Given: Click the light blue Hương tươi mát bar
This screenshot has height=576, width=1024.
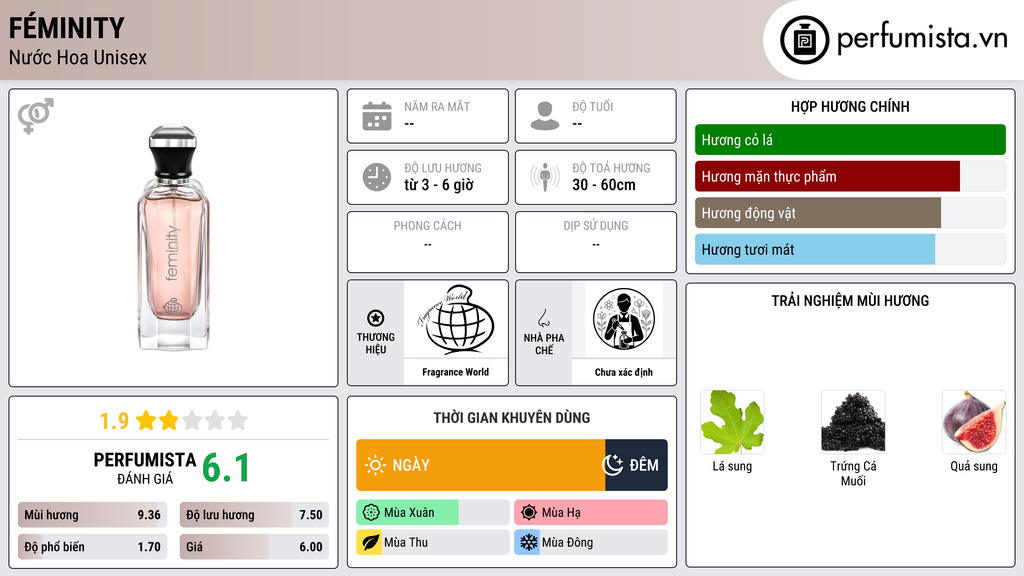Looking at the screenshot, I should point(815,249).
